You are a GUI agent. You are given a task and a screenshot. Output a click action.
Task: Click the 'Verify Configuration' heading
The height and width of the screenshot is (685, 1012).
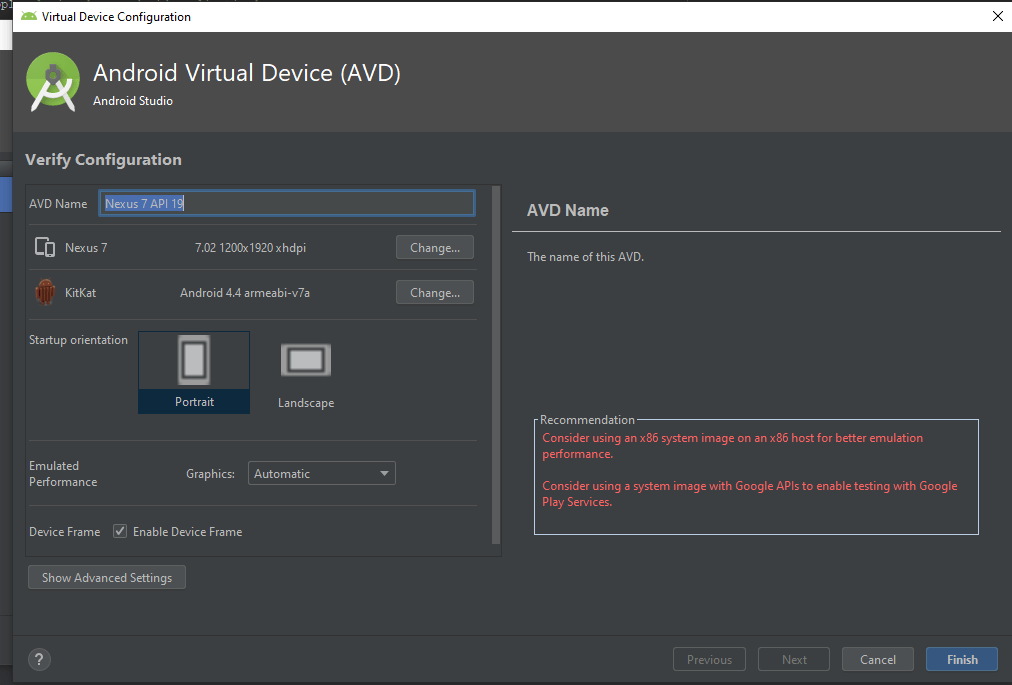point(103,160)
